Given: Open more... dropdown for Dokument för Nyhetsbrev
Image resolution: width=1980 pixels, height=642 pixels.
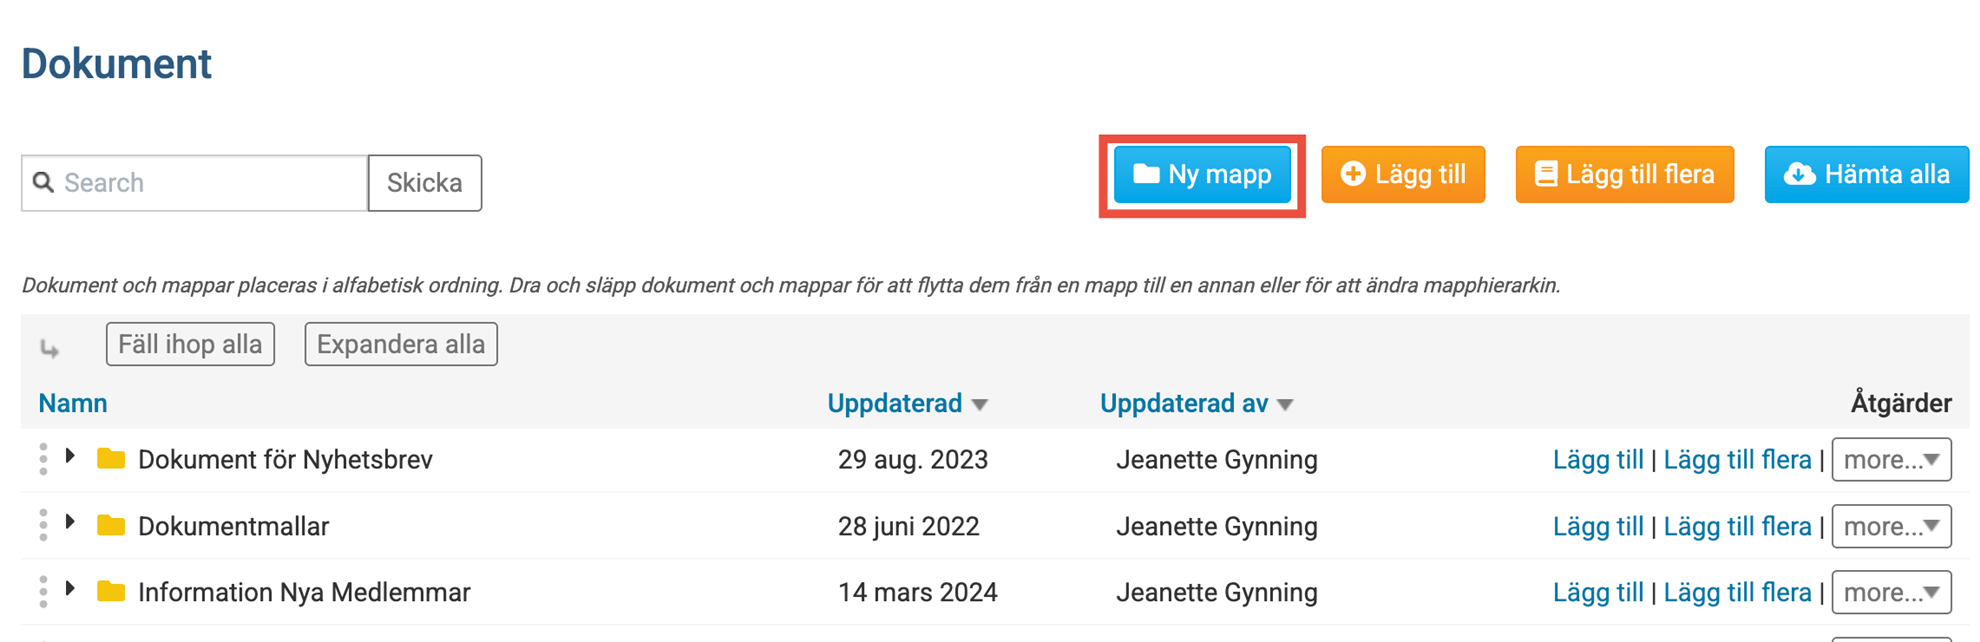Looking at the screenshot, I should point(1891,459).
